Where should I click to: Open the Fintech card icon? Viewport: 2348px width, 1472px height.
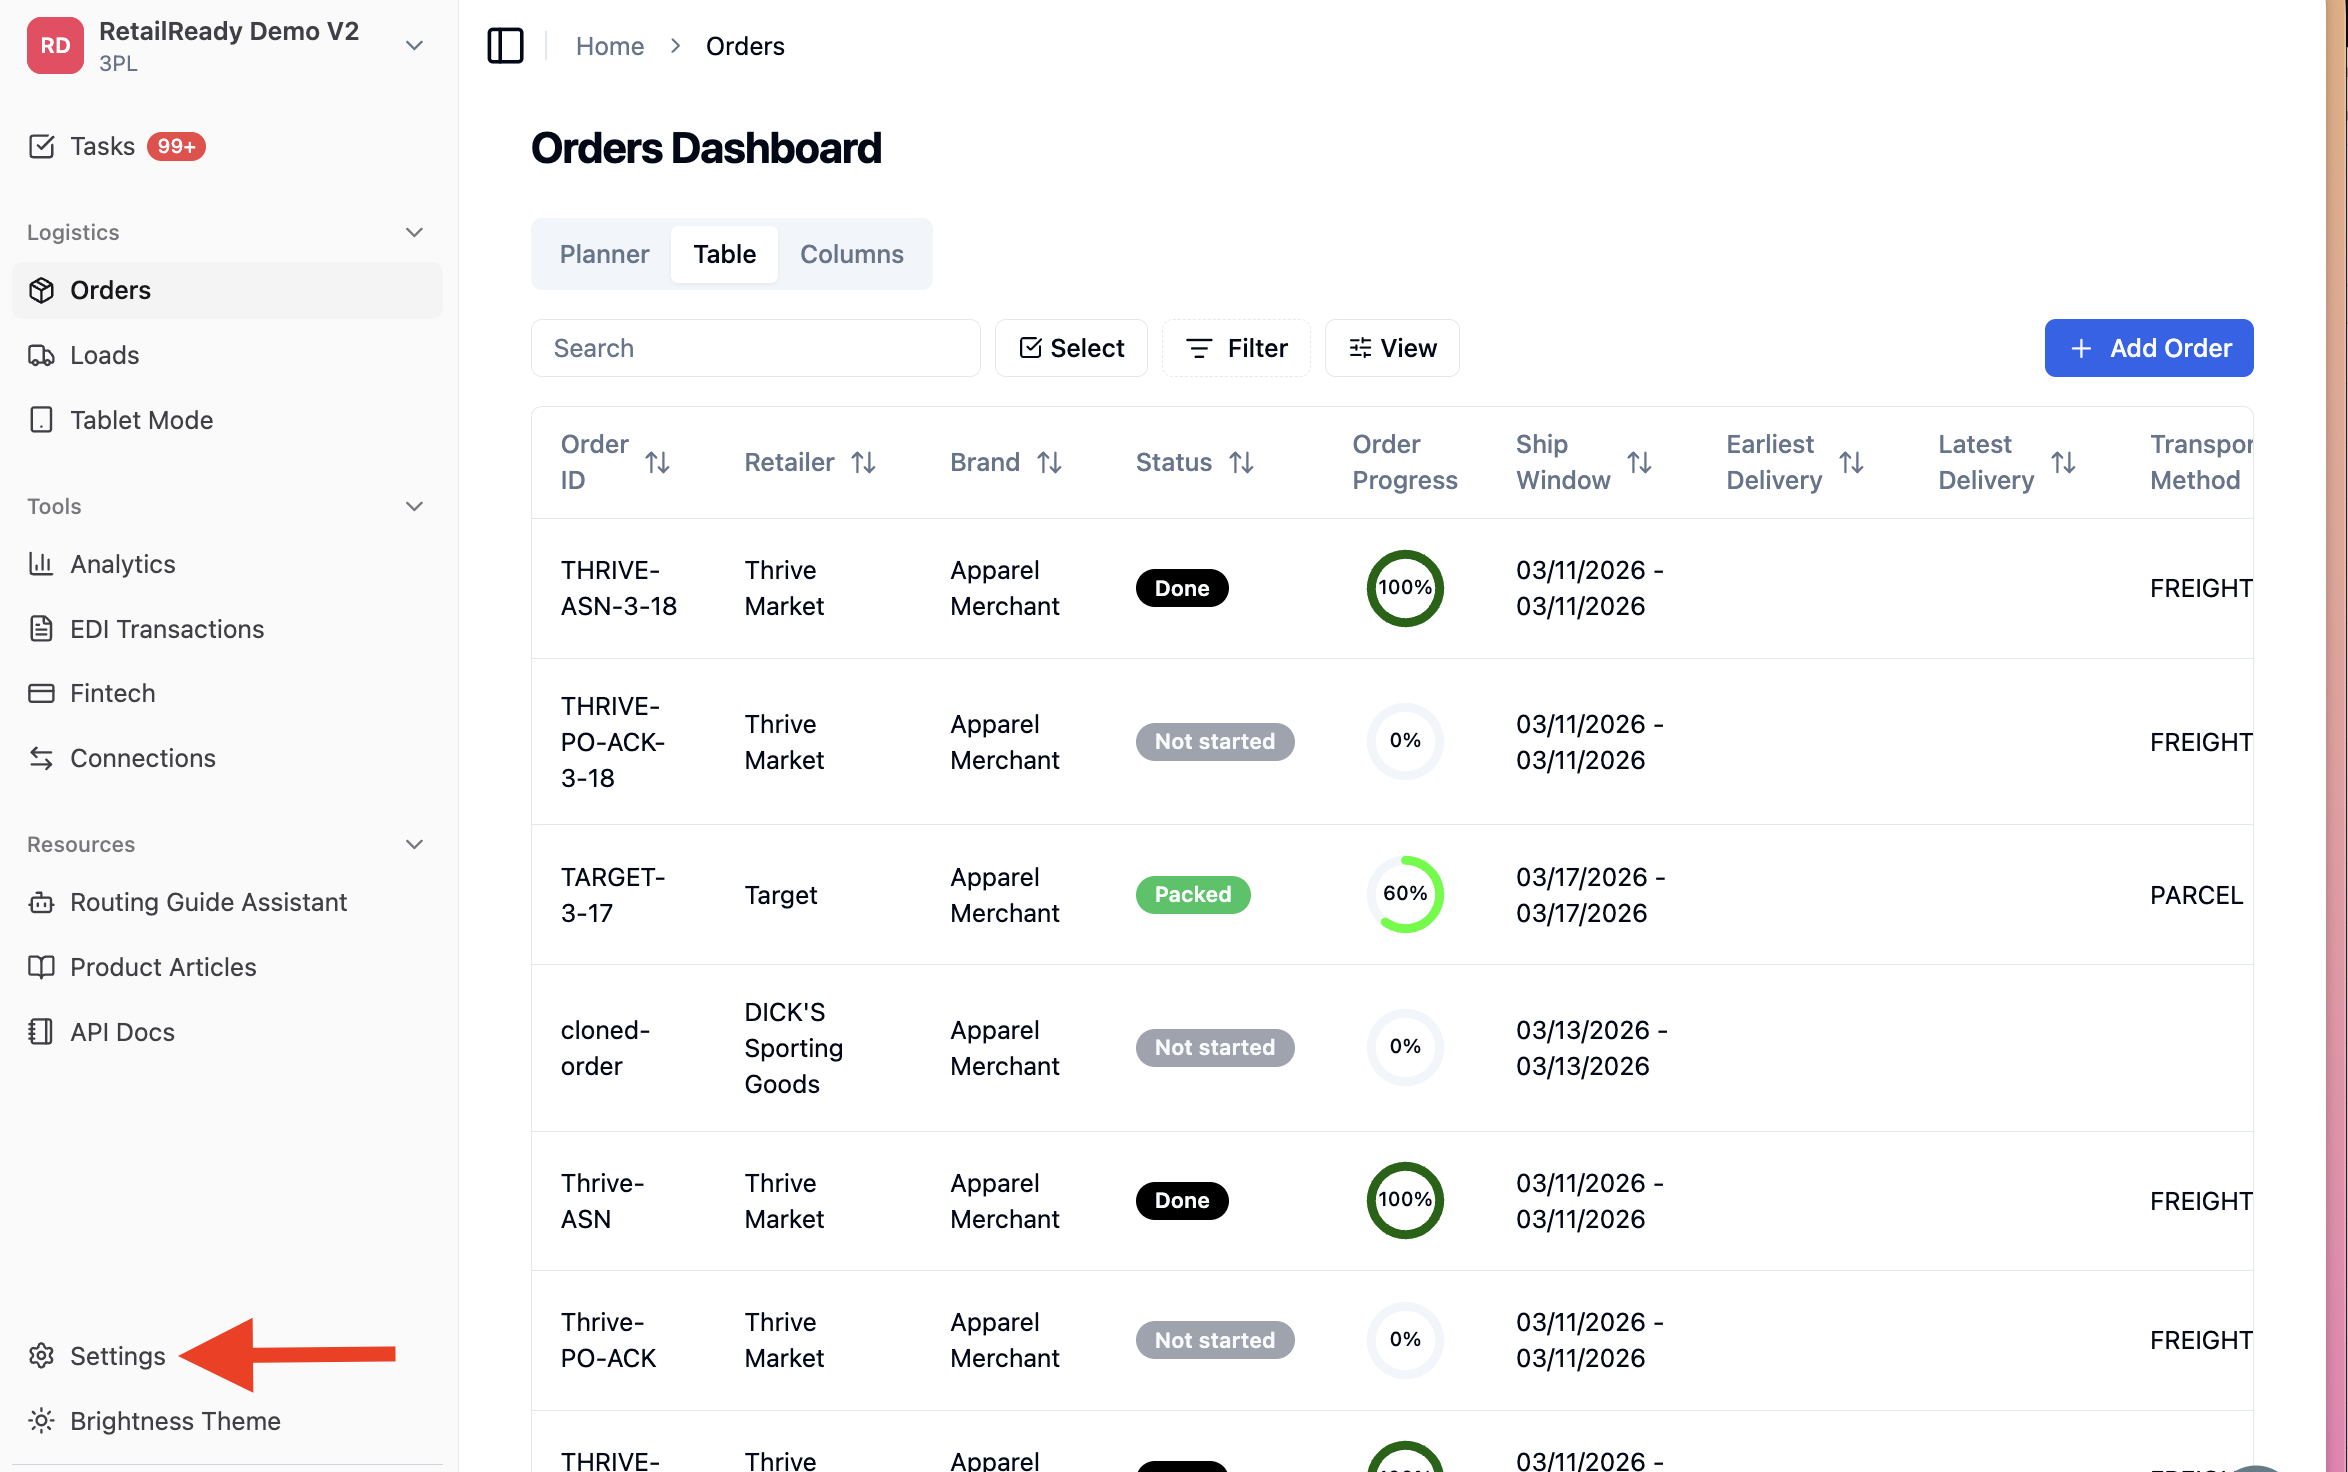tap(42, 693)
